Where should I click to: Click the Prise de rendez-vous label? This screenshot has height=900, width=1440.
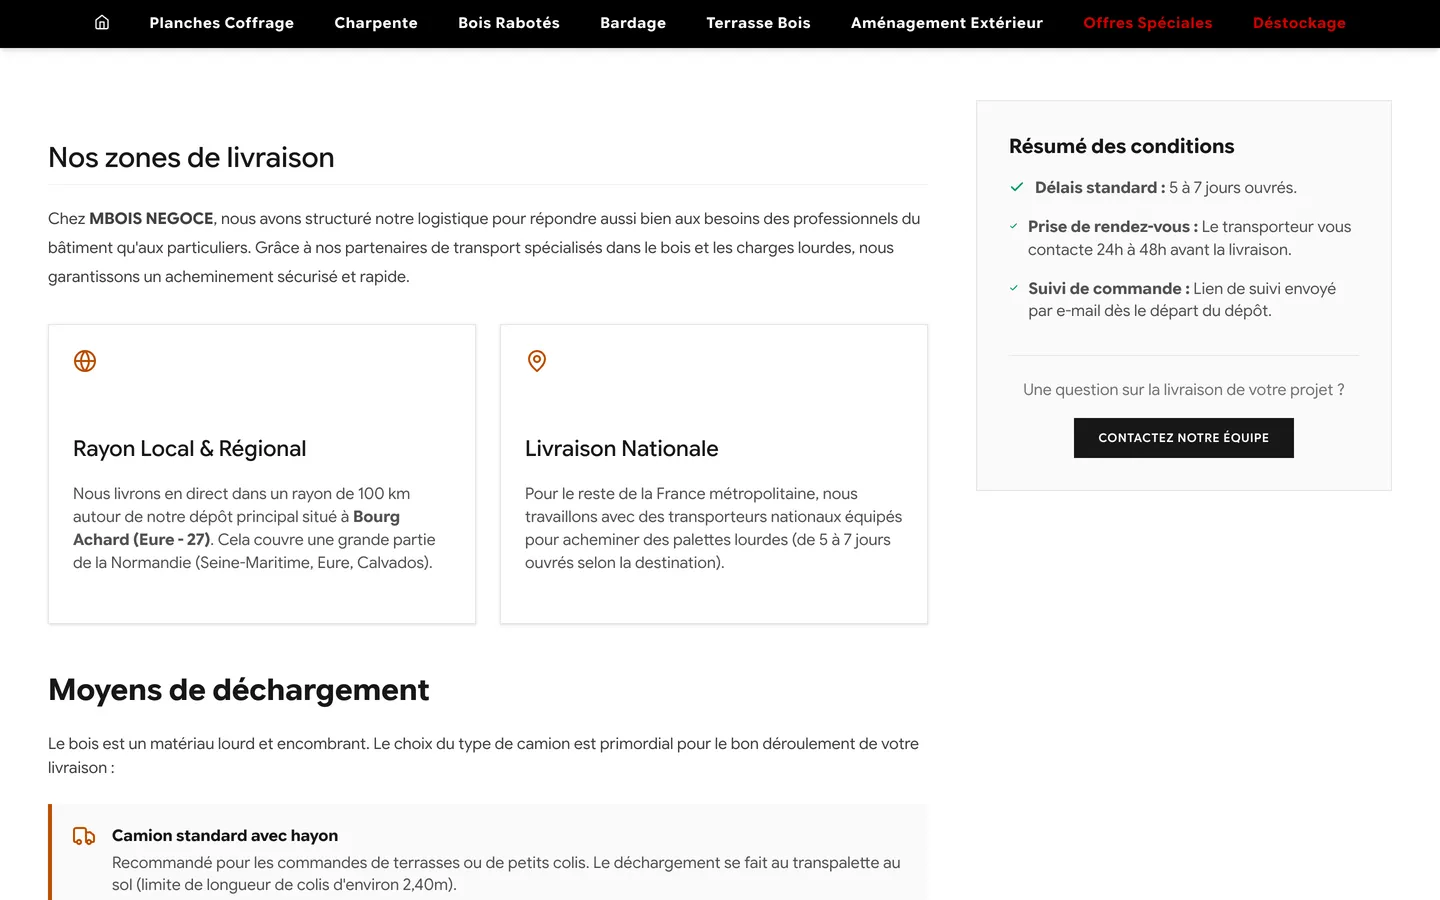(1113, 227)
